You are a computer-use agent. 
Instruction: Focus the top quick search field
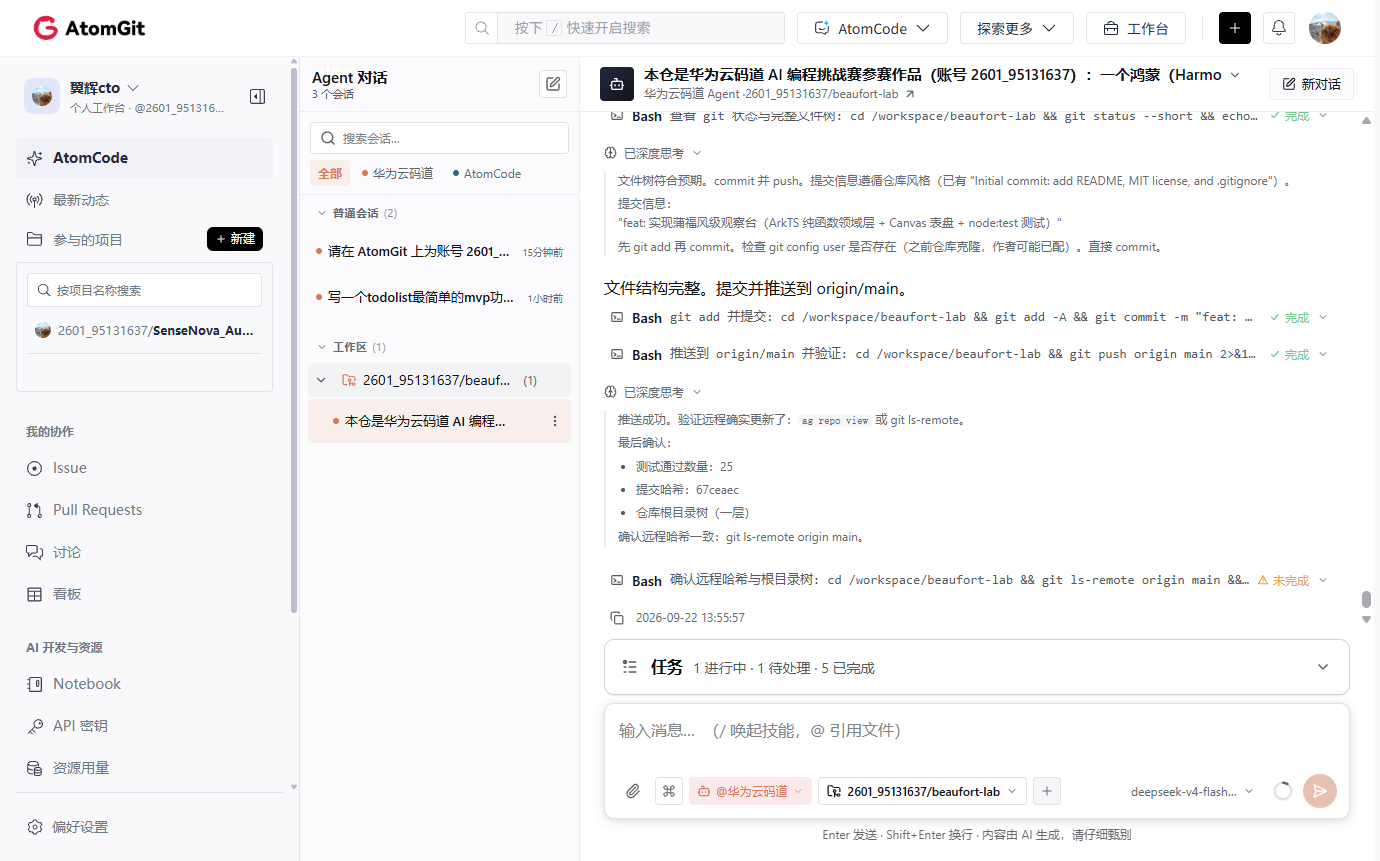click(641, 28)
